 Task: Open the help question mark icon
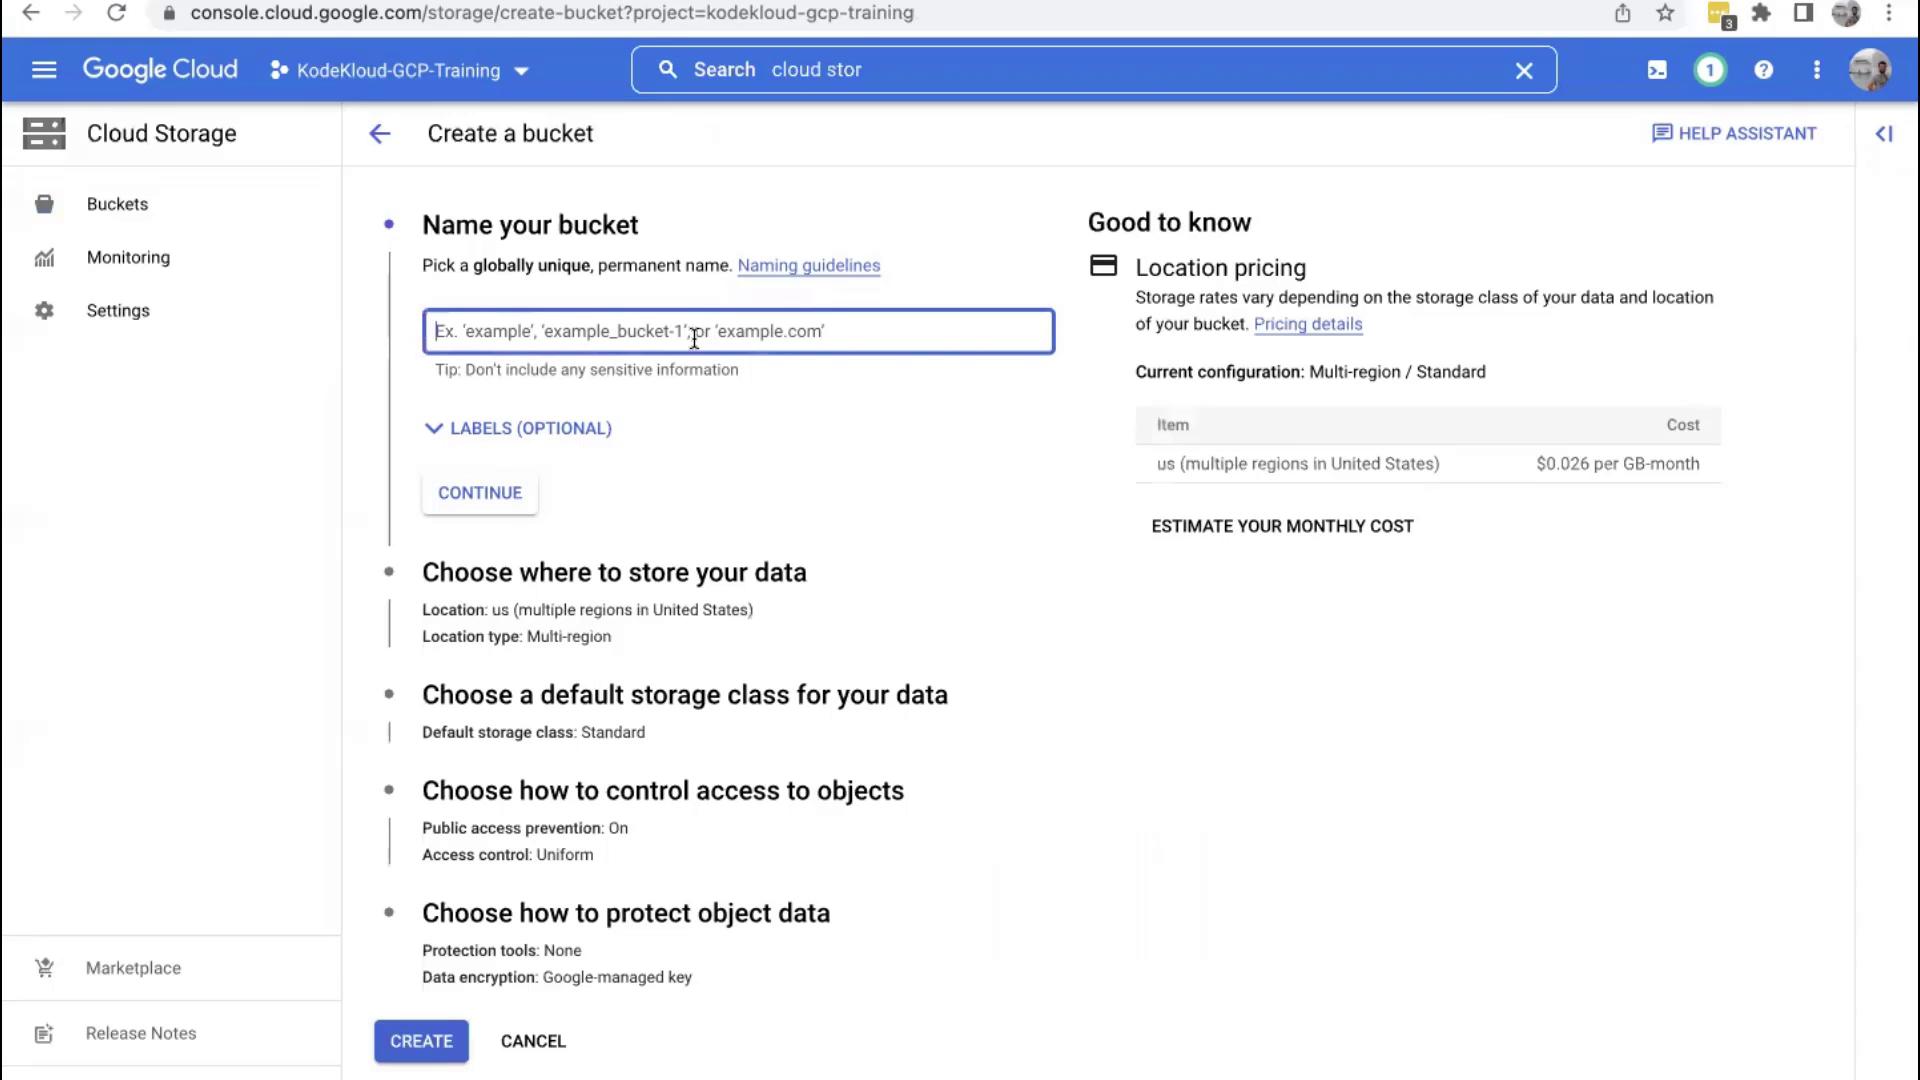[1763, 70]
